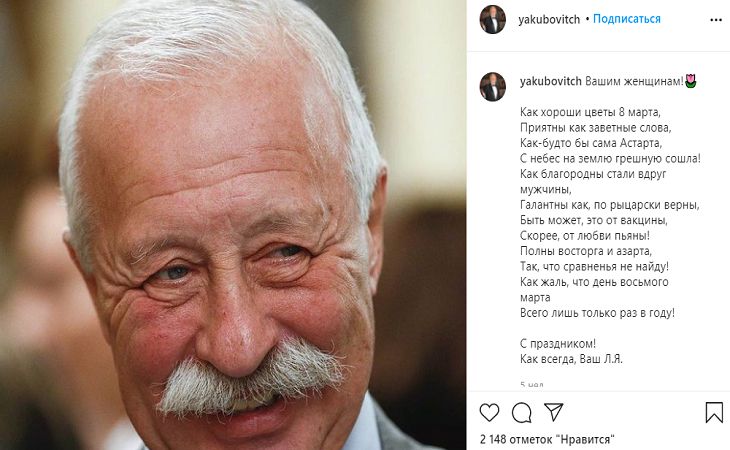Open comments with the speech bubble icon
The width and height of the screenshot is (730, 450).
point(521,413)
